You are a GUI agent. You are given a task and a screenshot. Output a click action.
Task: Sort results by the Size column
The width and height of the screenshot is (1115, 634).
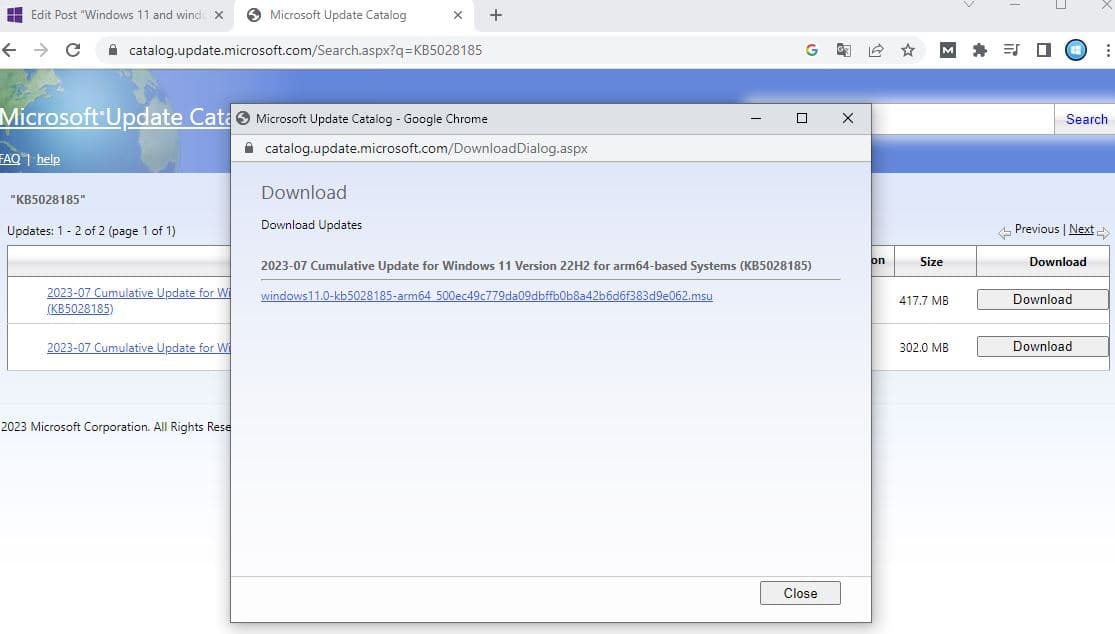click(x=931, y=262)
